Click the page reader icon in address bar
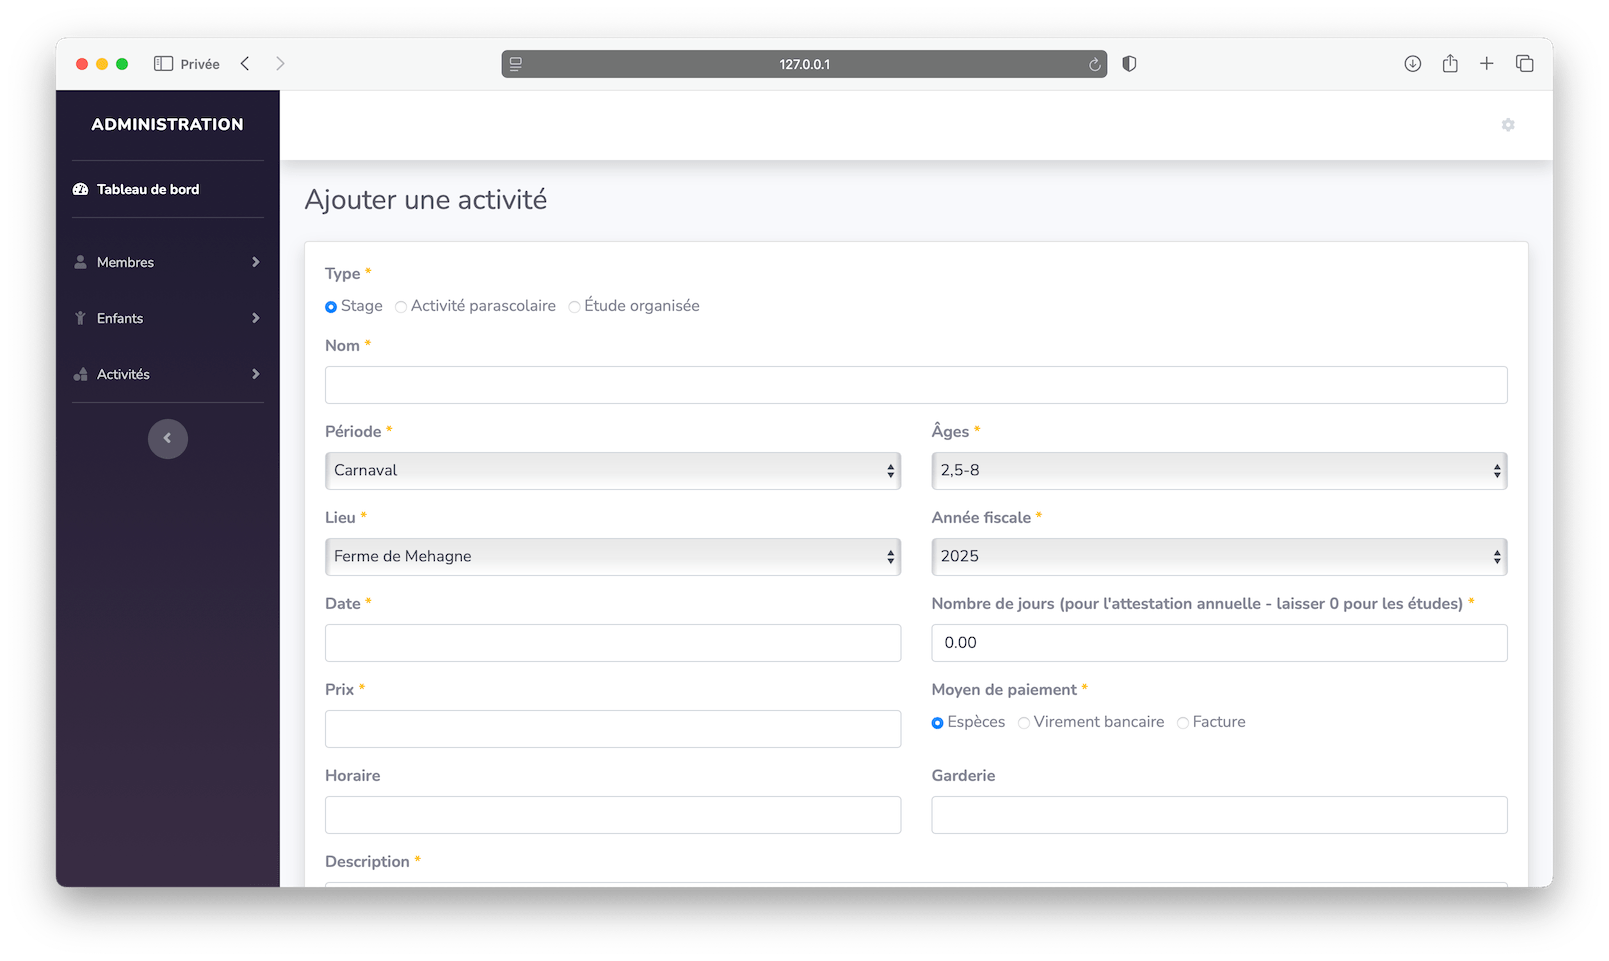Screen dimensions: 1609x961 pos(516,64)
